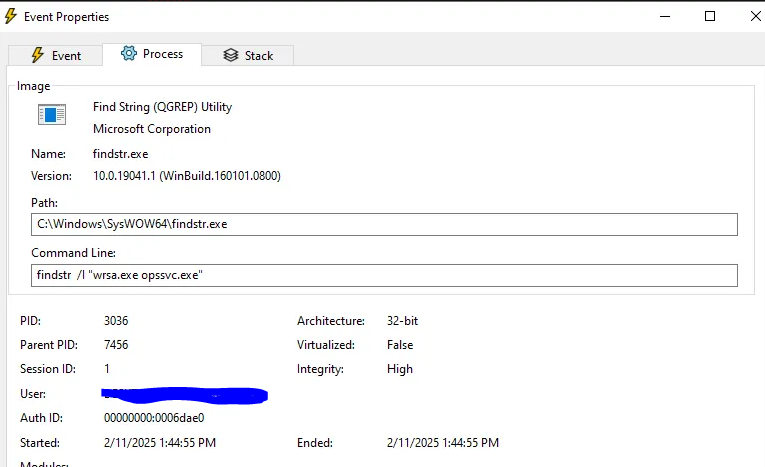
Task: Click the 'Parent PID:' label
Action: point(49,345)
